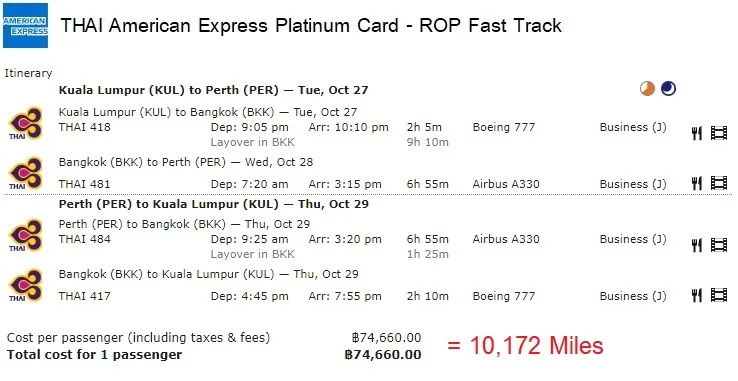
Task: Click the orange daytime flight indicator icon
Action: pos(648,89)
